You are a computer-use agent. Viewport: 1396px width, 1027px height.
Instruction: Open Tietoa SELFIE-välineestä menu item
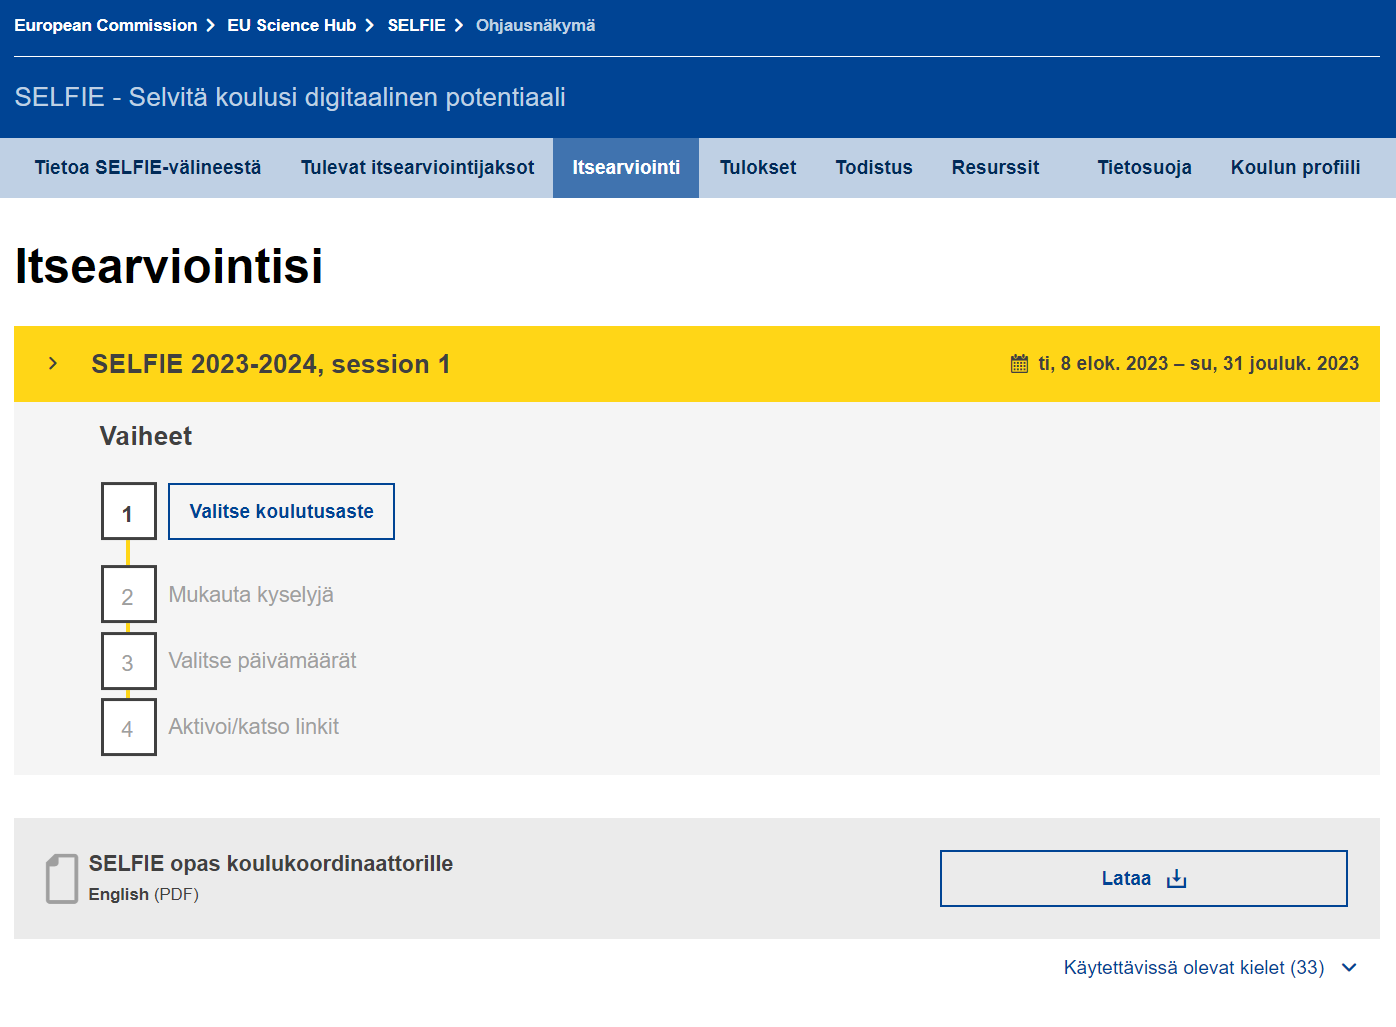tap(148, 168)
